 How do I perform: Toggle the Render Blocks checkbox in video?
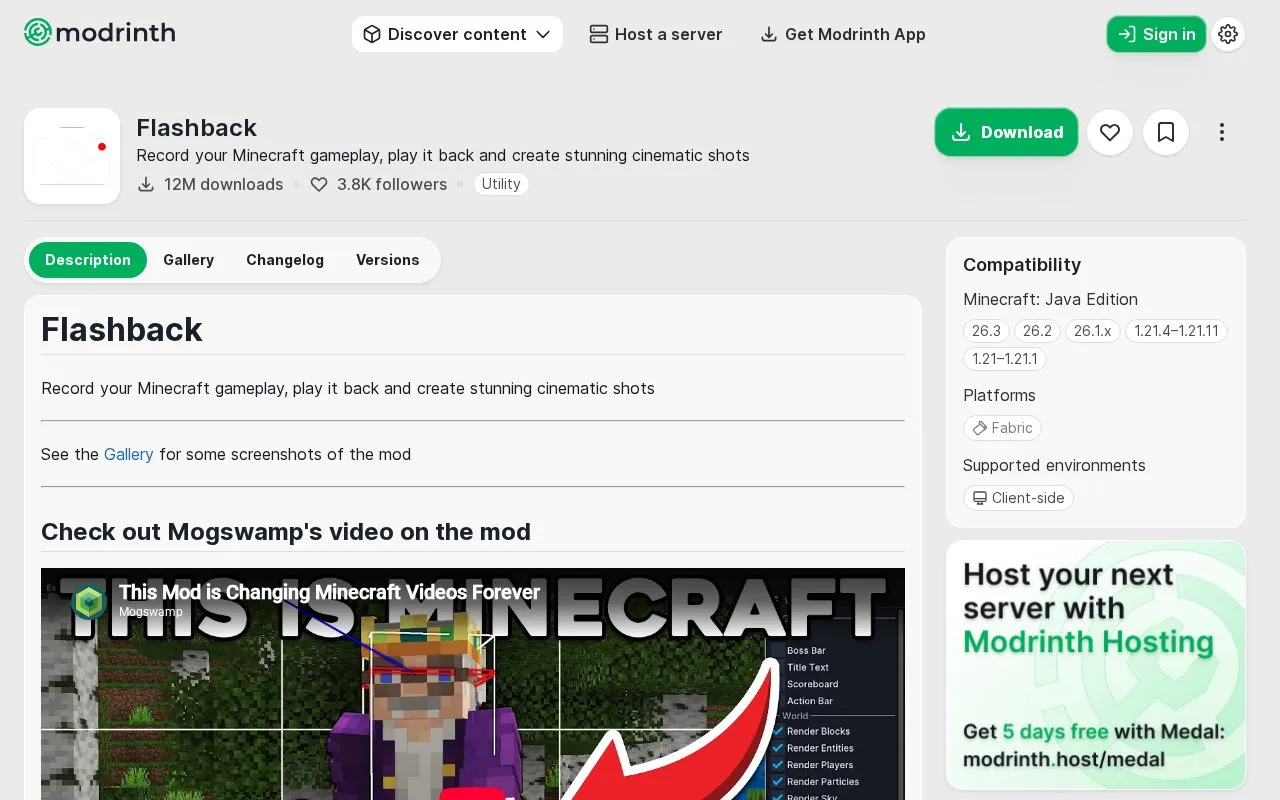pos(778,731)
